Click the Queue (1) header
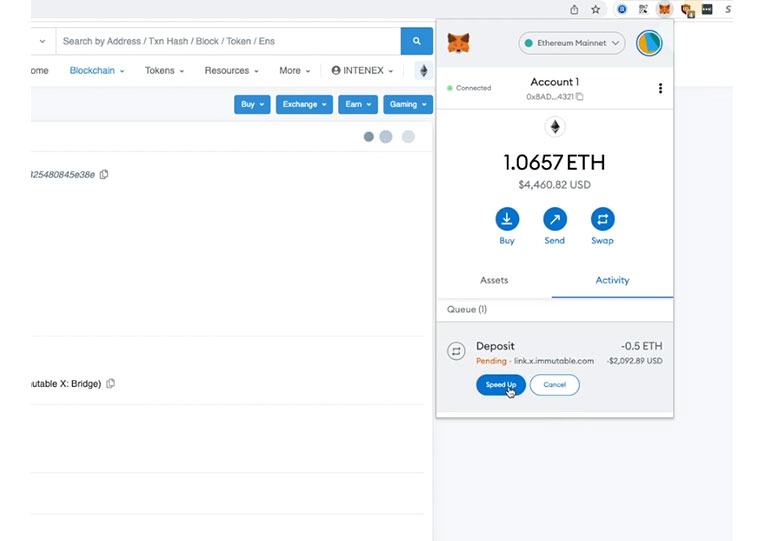The image size is (763, 541). (x=467, y=309)
